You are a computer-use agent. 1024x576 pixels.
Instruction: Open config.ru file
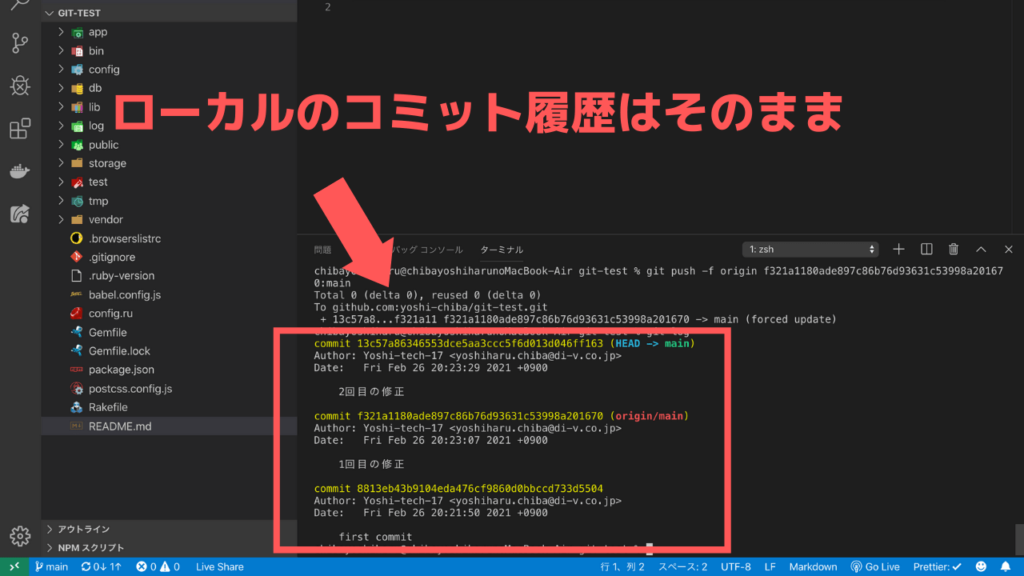[x=168, y=313]
